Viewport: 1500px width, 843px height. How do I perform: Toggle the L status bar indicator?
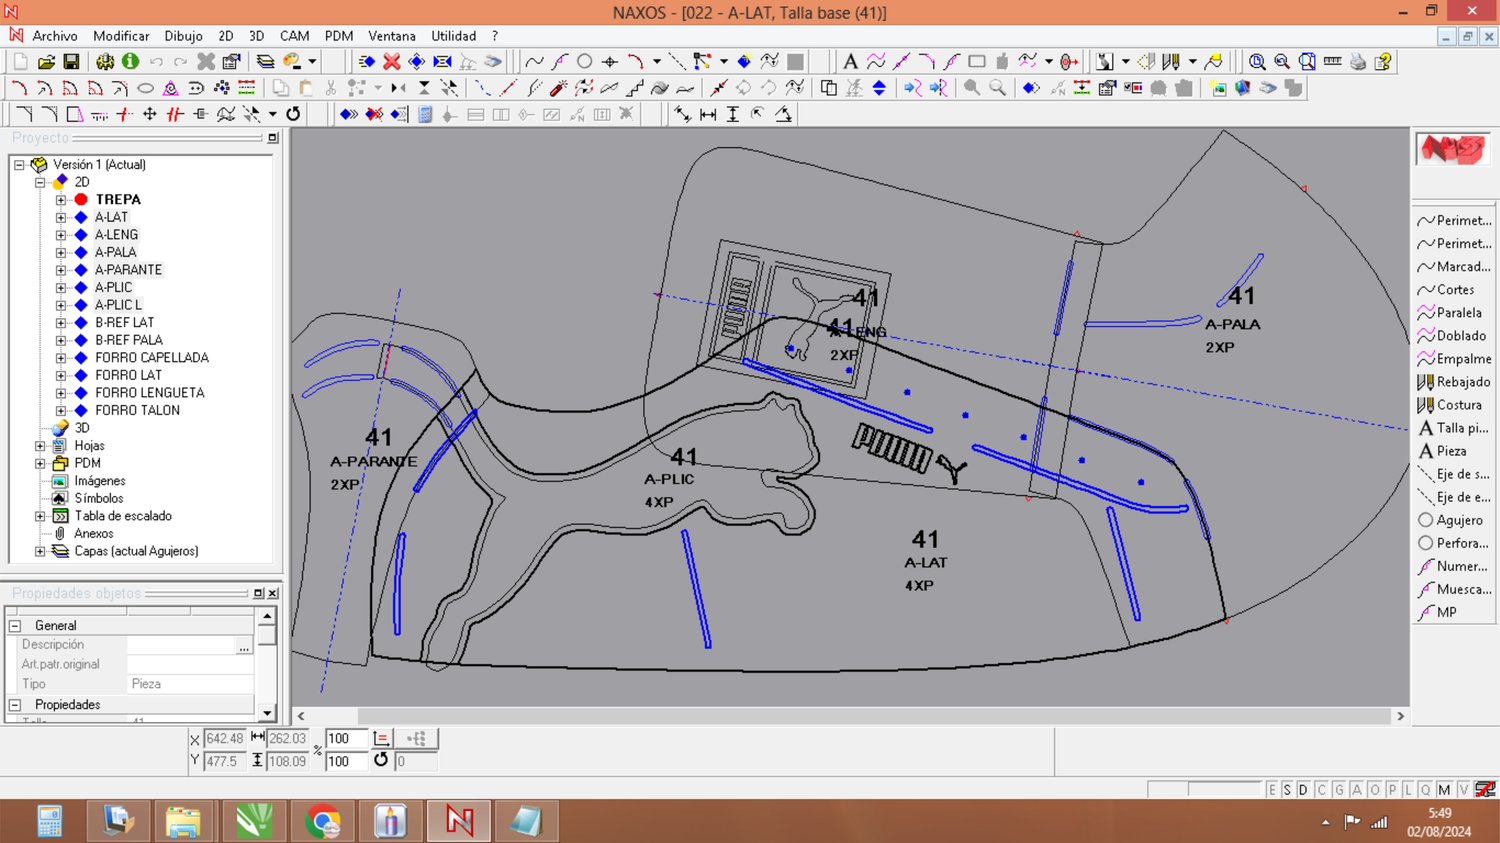(x=1408, y=790)
